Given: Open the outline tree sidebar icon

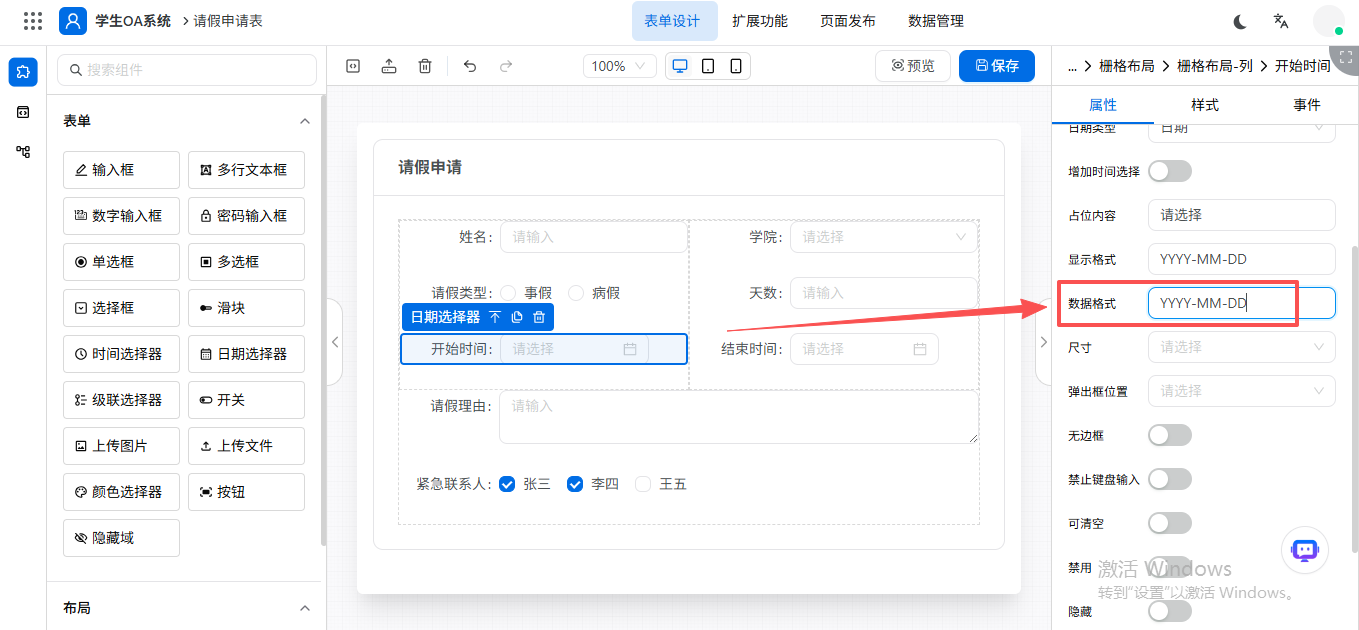Looking at the screenshot, I should coord(23,152).
